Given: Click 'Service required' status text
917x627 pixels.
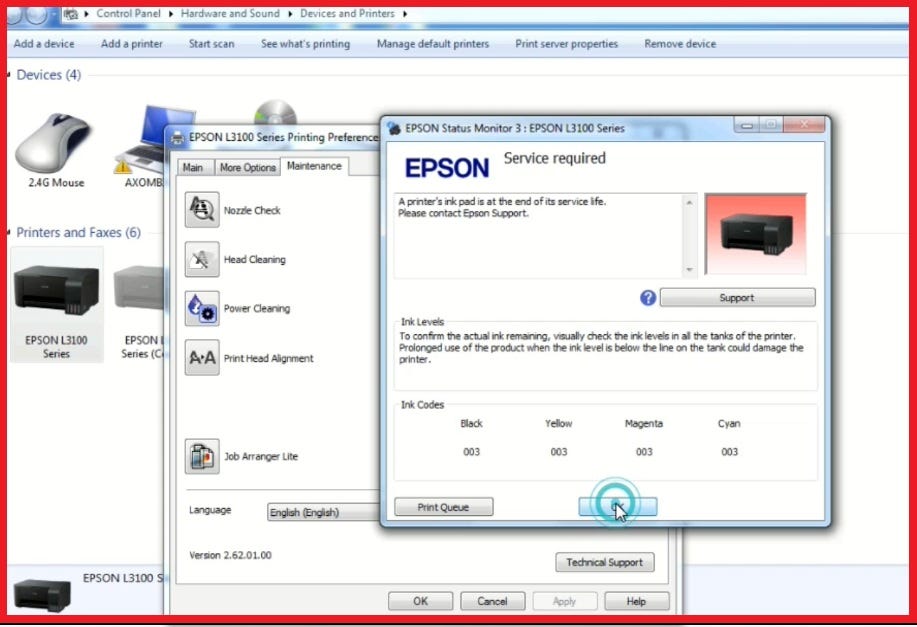Looking at the screenshot, I should click(x=554, y=159).
